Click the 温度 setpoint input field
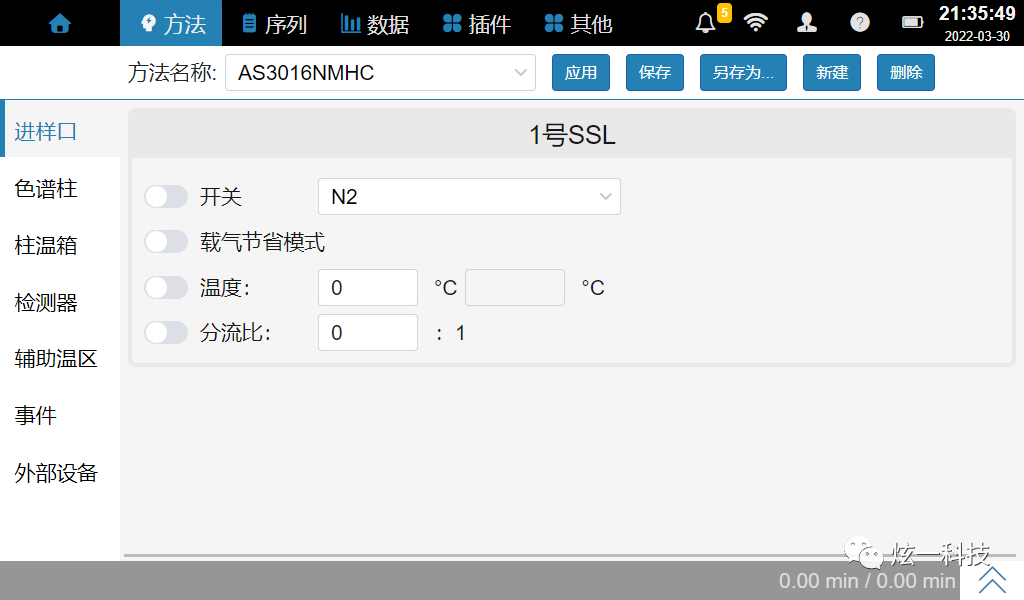Image resolution: width=1024 pixels, height=600 pixels. tap(368, 287)
